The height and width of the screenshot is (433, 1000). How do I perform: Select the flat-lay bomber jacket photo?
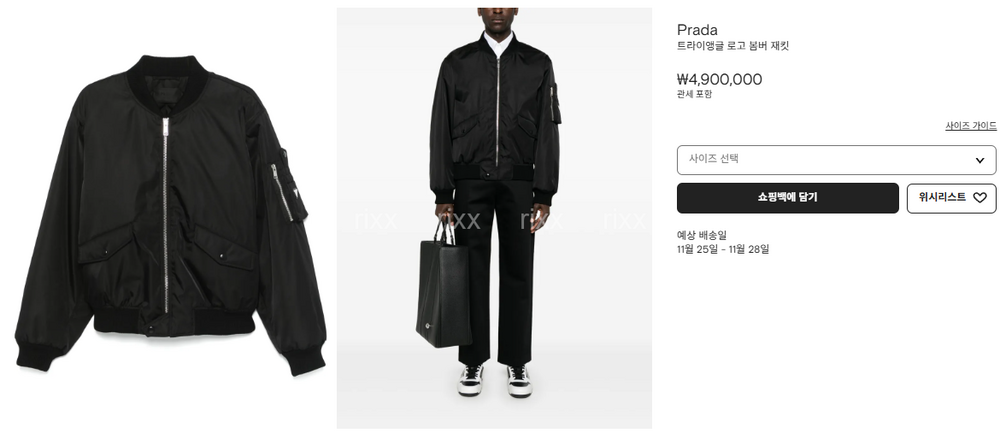[x=170, y=215]
